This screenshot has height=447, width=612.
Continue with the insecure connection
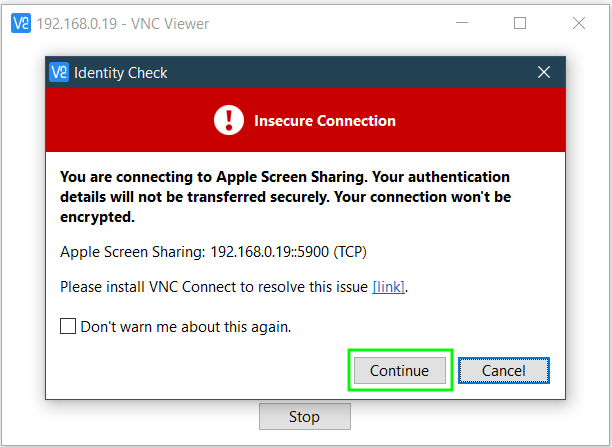(x=400, y=370)
